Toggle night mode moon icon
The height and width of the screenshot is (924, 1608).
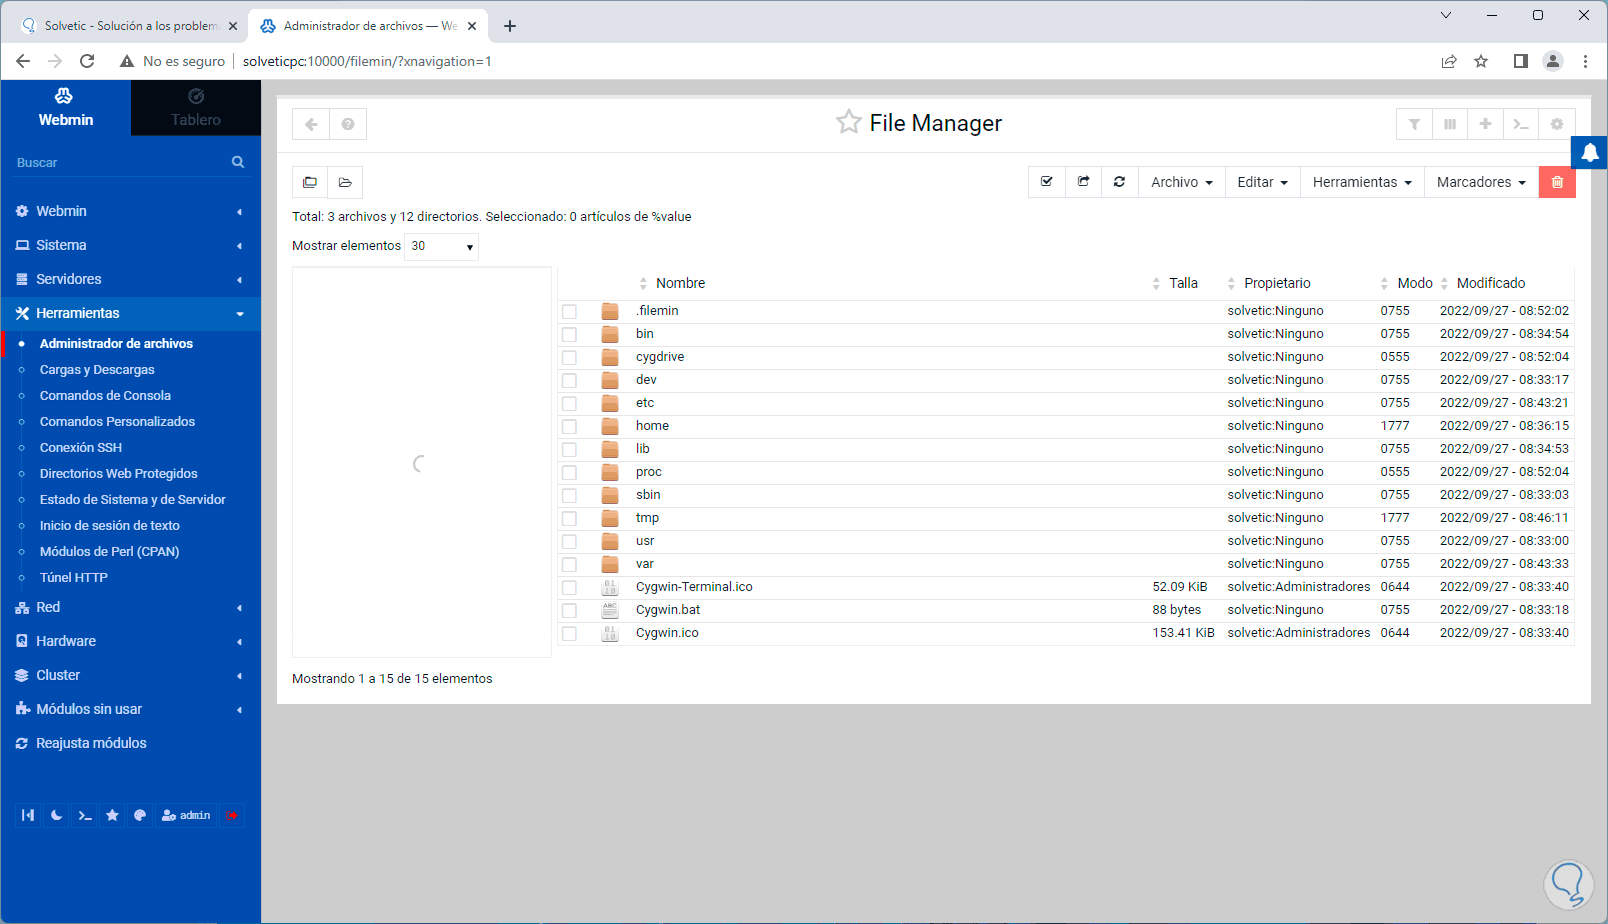coord(57,815)
